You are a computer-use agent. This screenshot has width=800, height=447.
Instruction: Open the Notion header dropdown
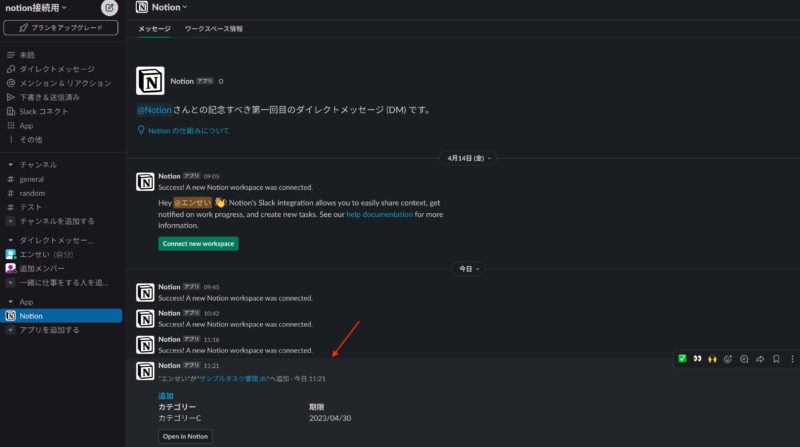pyautogui.click(x=169, y=7)
